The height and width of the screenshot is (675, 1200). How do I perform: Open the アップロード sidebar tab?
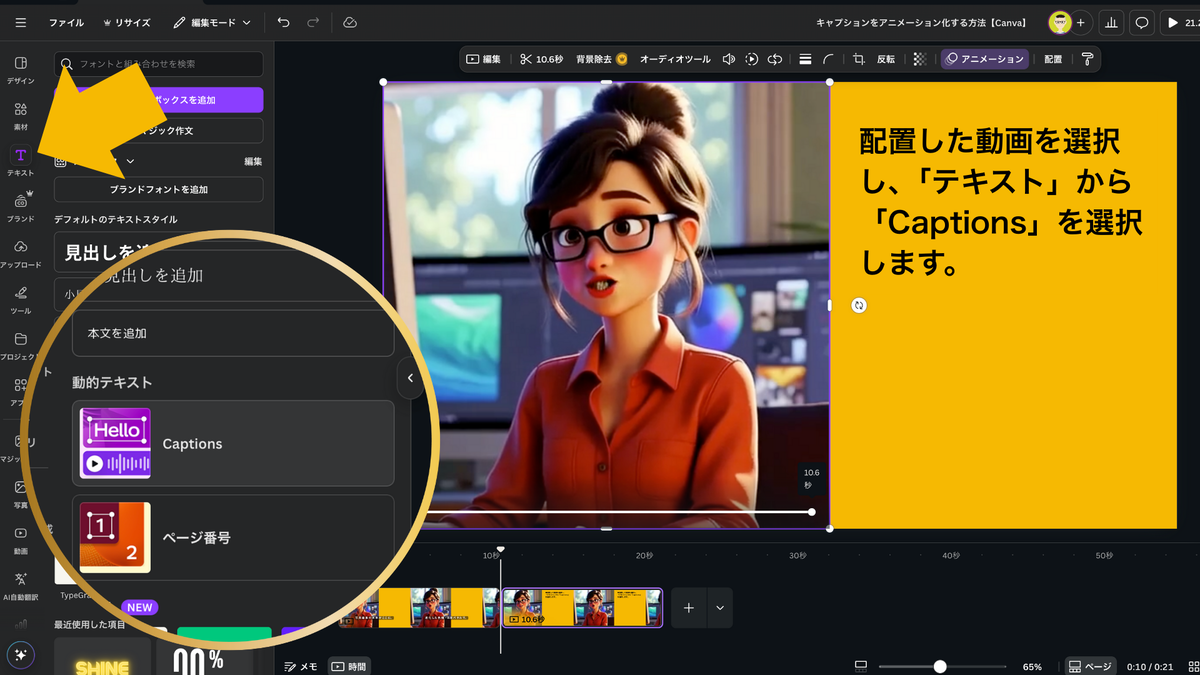click(21, 254)
